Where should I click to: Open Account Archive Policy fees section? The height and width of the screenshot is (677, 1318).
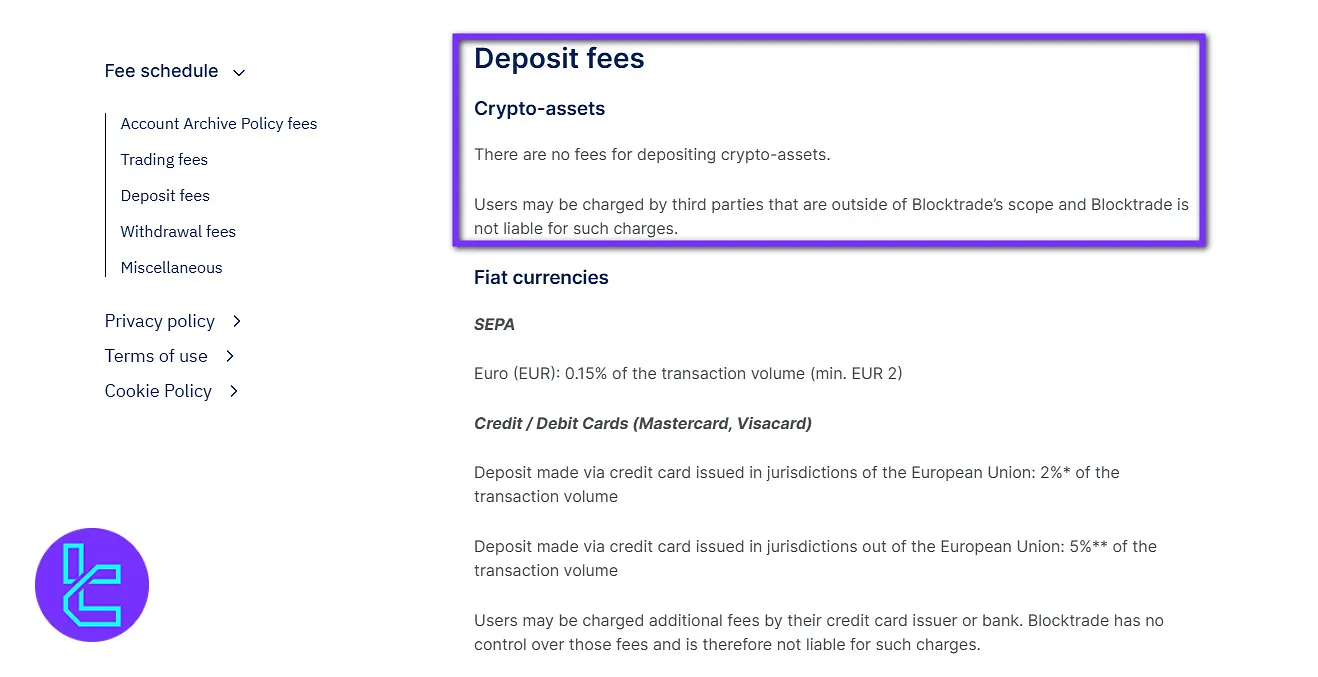coord(219,124)
